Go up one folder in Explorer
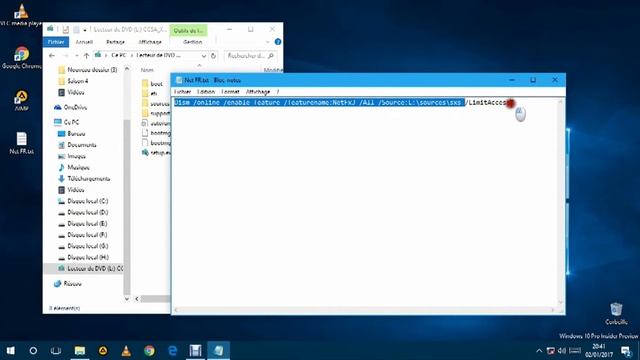640x360 pixels. [x=86, y=56]
